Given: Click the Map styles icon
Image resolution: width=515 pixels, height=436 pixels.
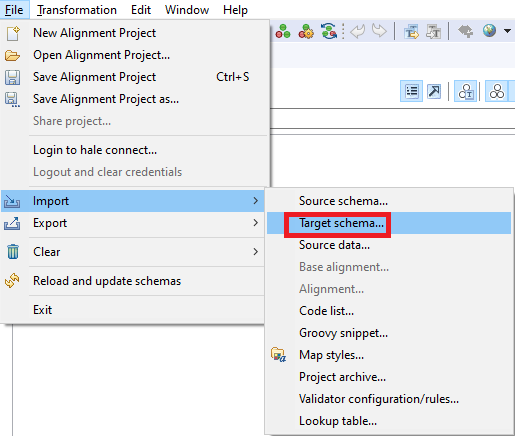Looking at the screenshot, I should (278, 355).
